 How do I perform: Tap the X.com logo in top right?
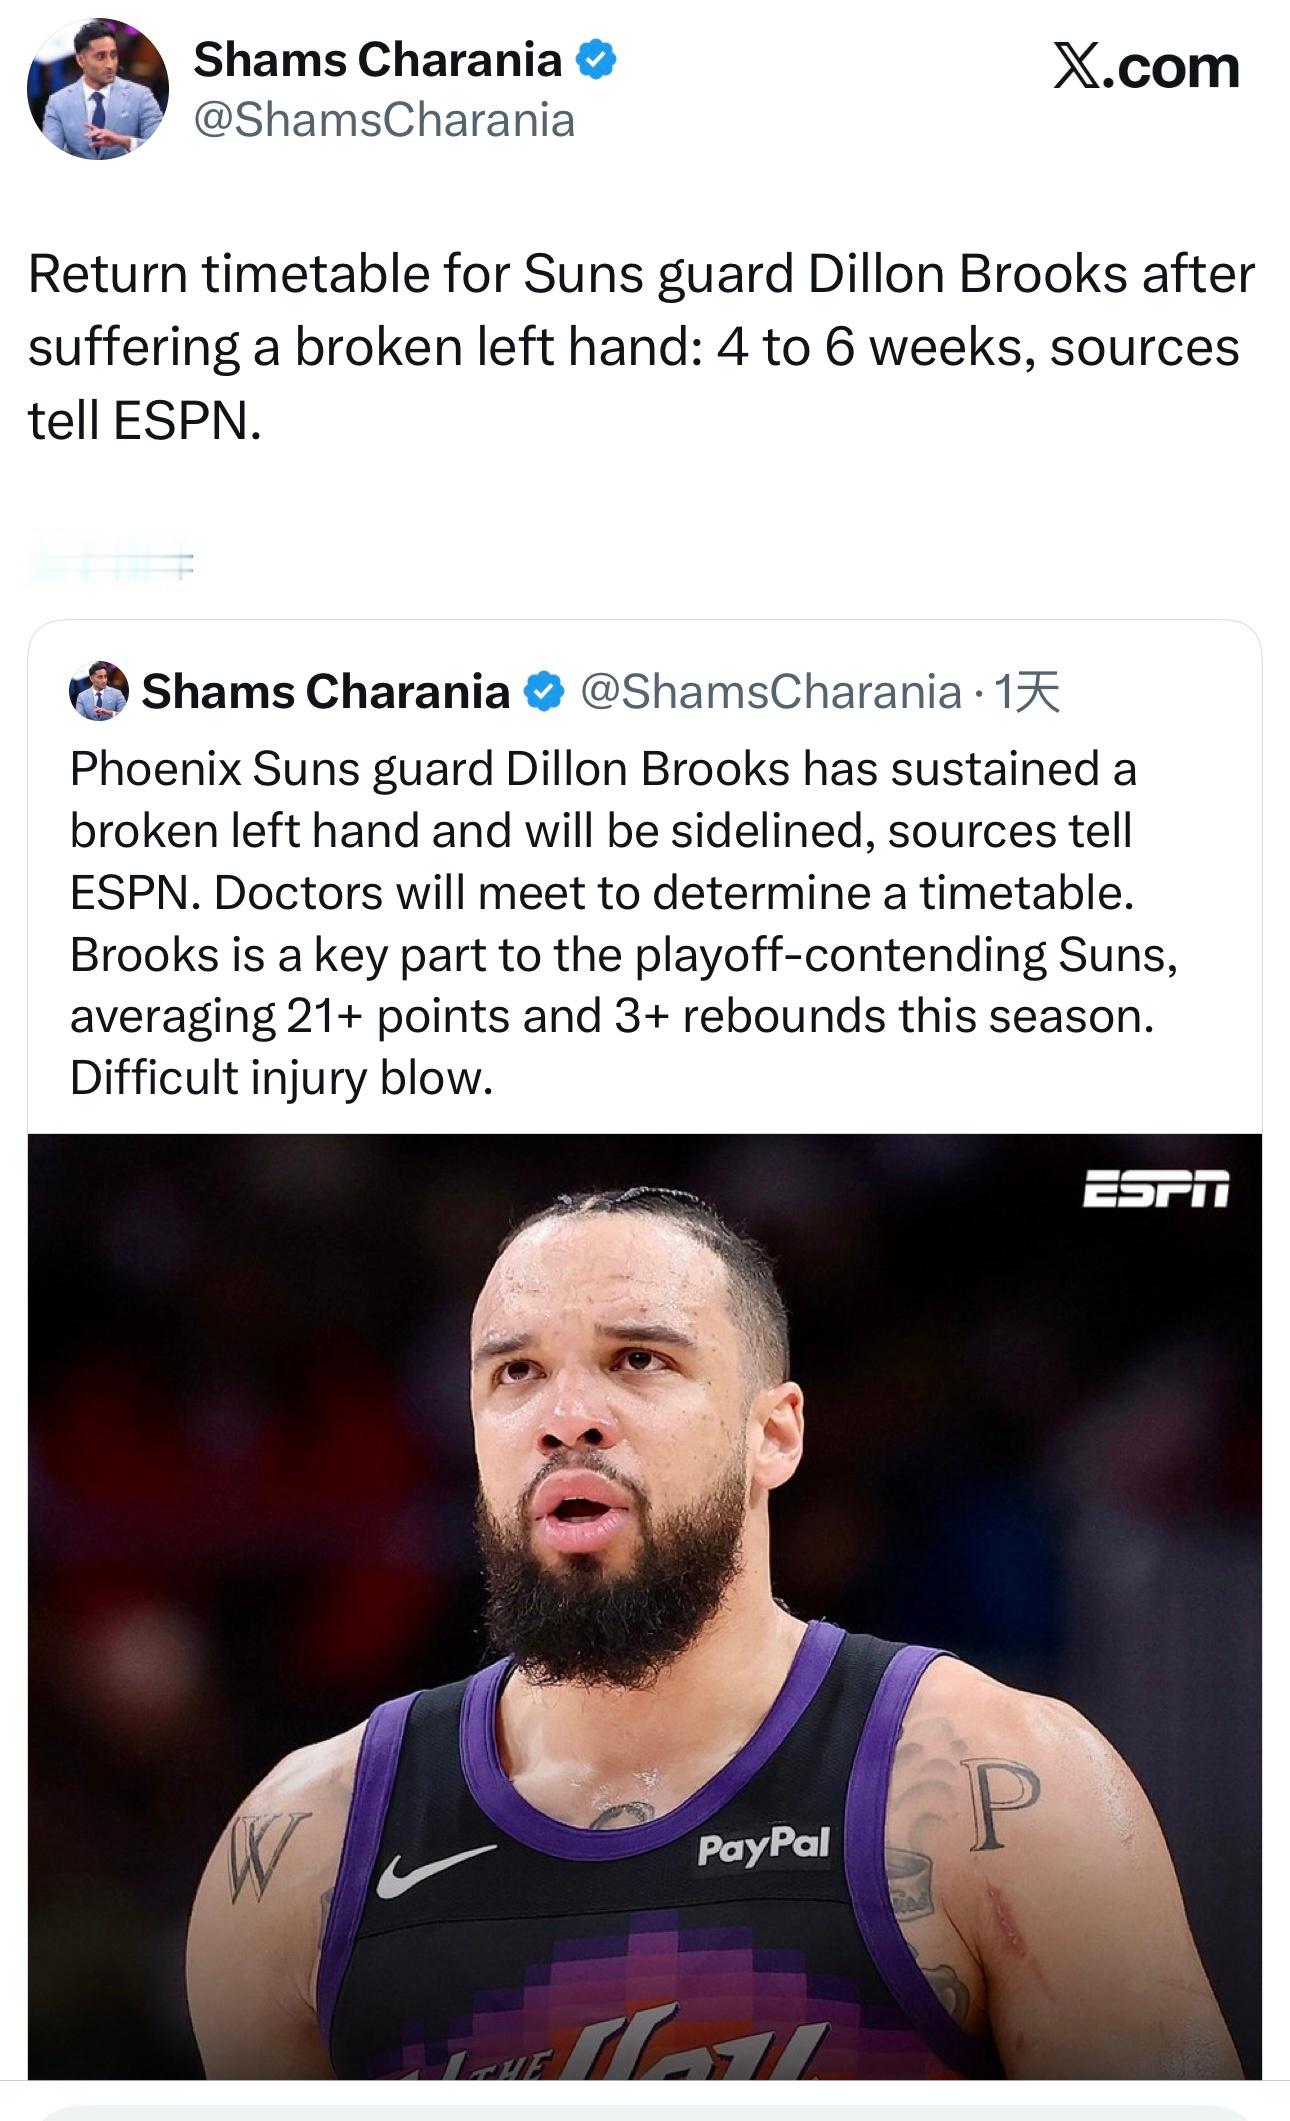pyautogui.click(x=1146, y=68)
